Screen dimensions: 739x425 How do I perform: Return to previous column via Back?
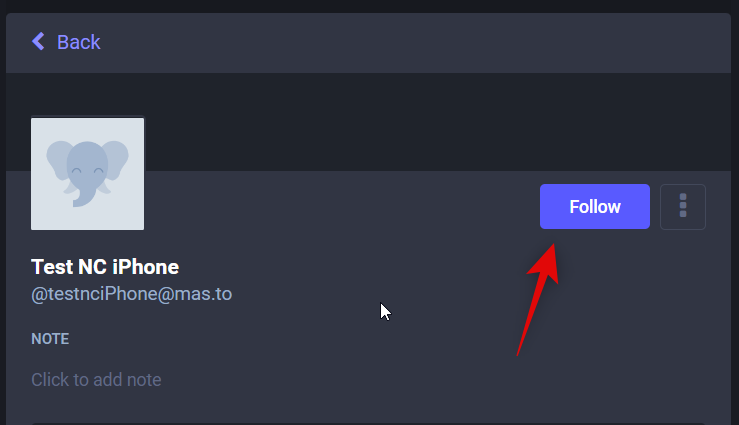pos(66,42)
